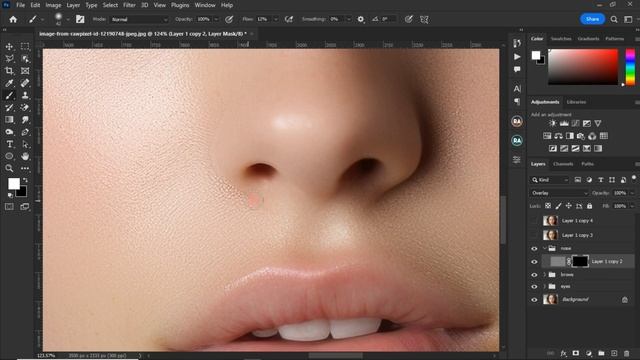Expand the brows group
The height and width of the screenshot is (360, 640).
pyautogui.click(x=544, y=275)
